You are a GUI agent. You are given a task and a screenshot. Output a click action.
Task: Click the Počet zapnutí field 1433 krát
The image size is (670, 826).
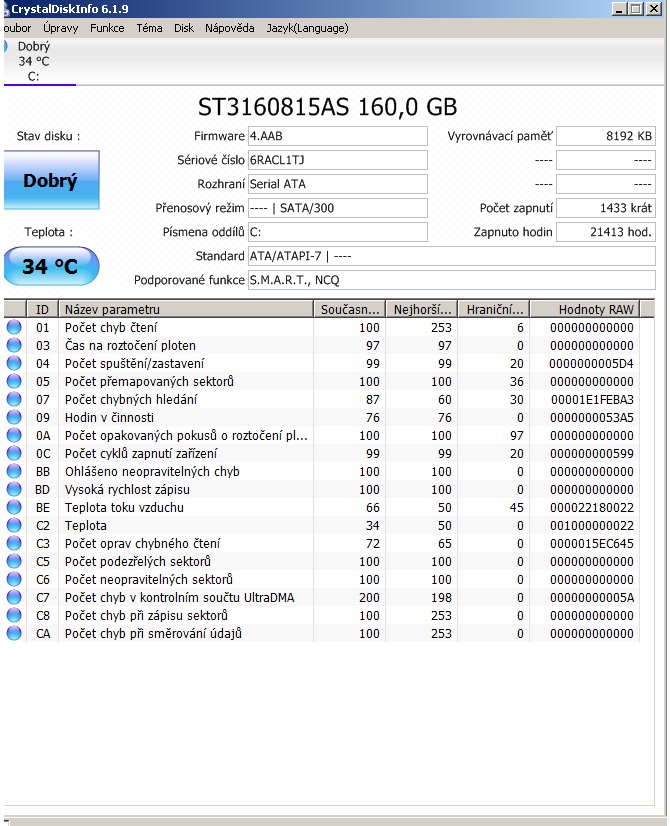606,208
